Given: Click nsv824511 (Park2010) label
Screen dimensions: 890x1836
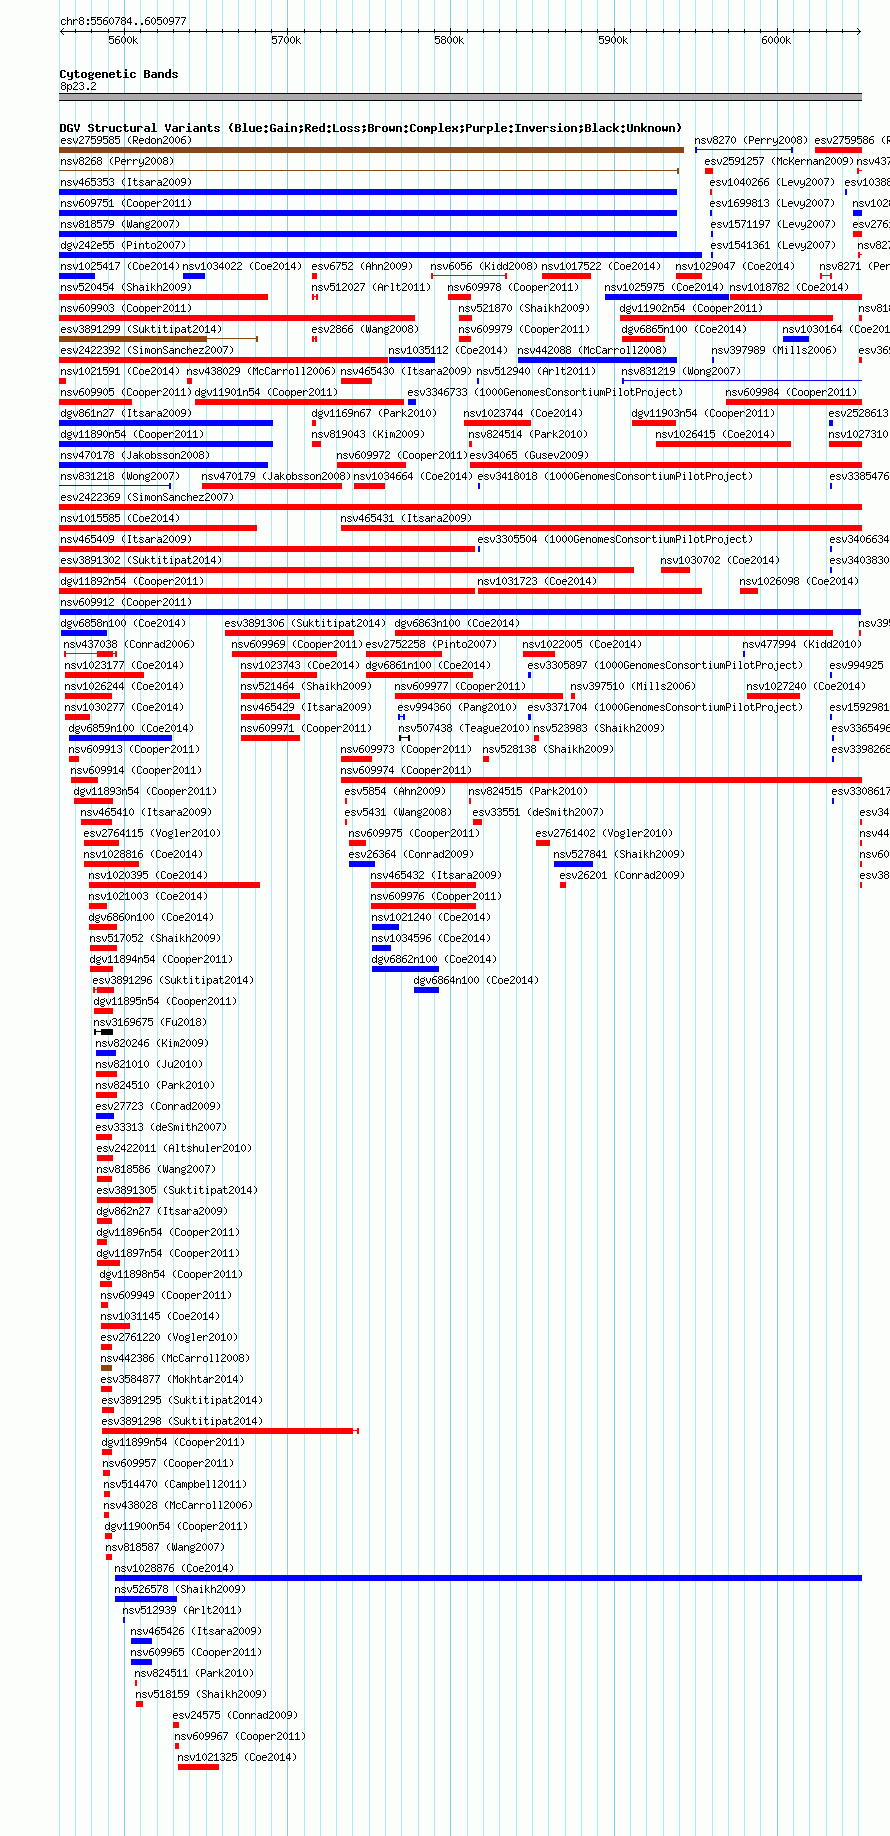Looking at the screenshot, I should tap(194, 1674).
